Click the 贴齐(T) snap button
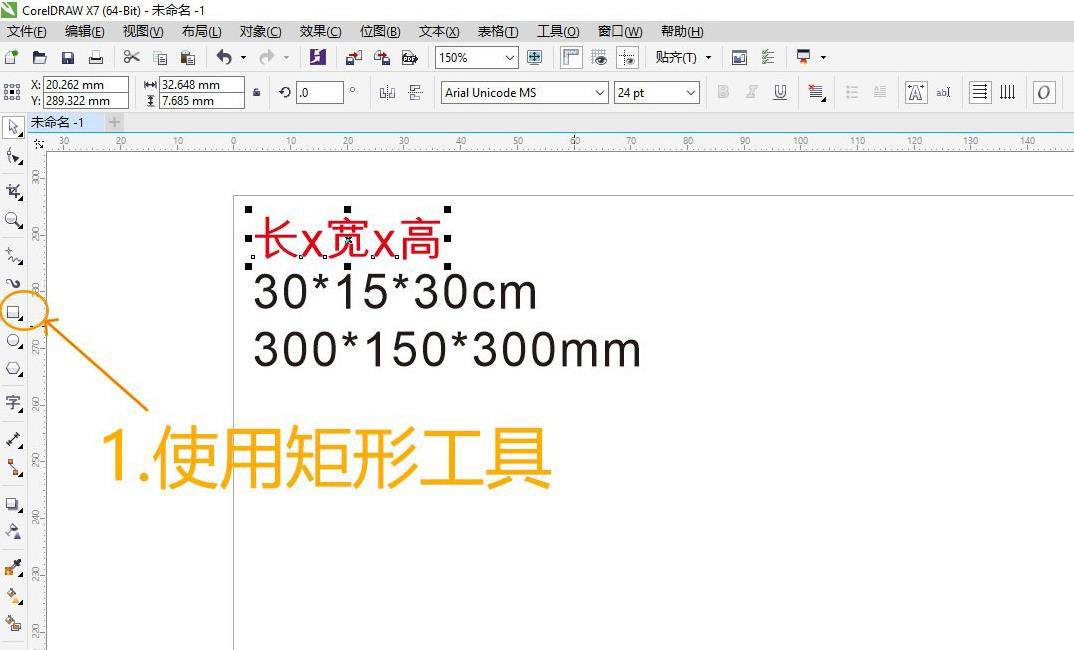 [x=678, y=57]
